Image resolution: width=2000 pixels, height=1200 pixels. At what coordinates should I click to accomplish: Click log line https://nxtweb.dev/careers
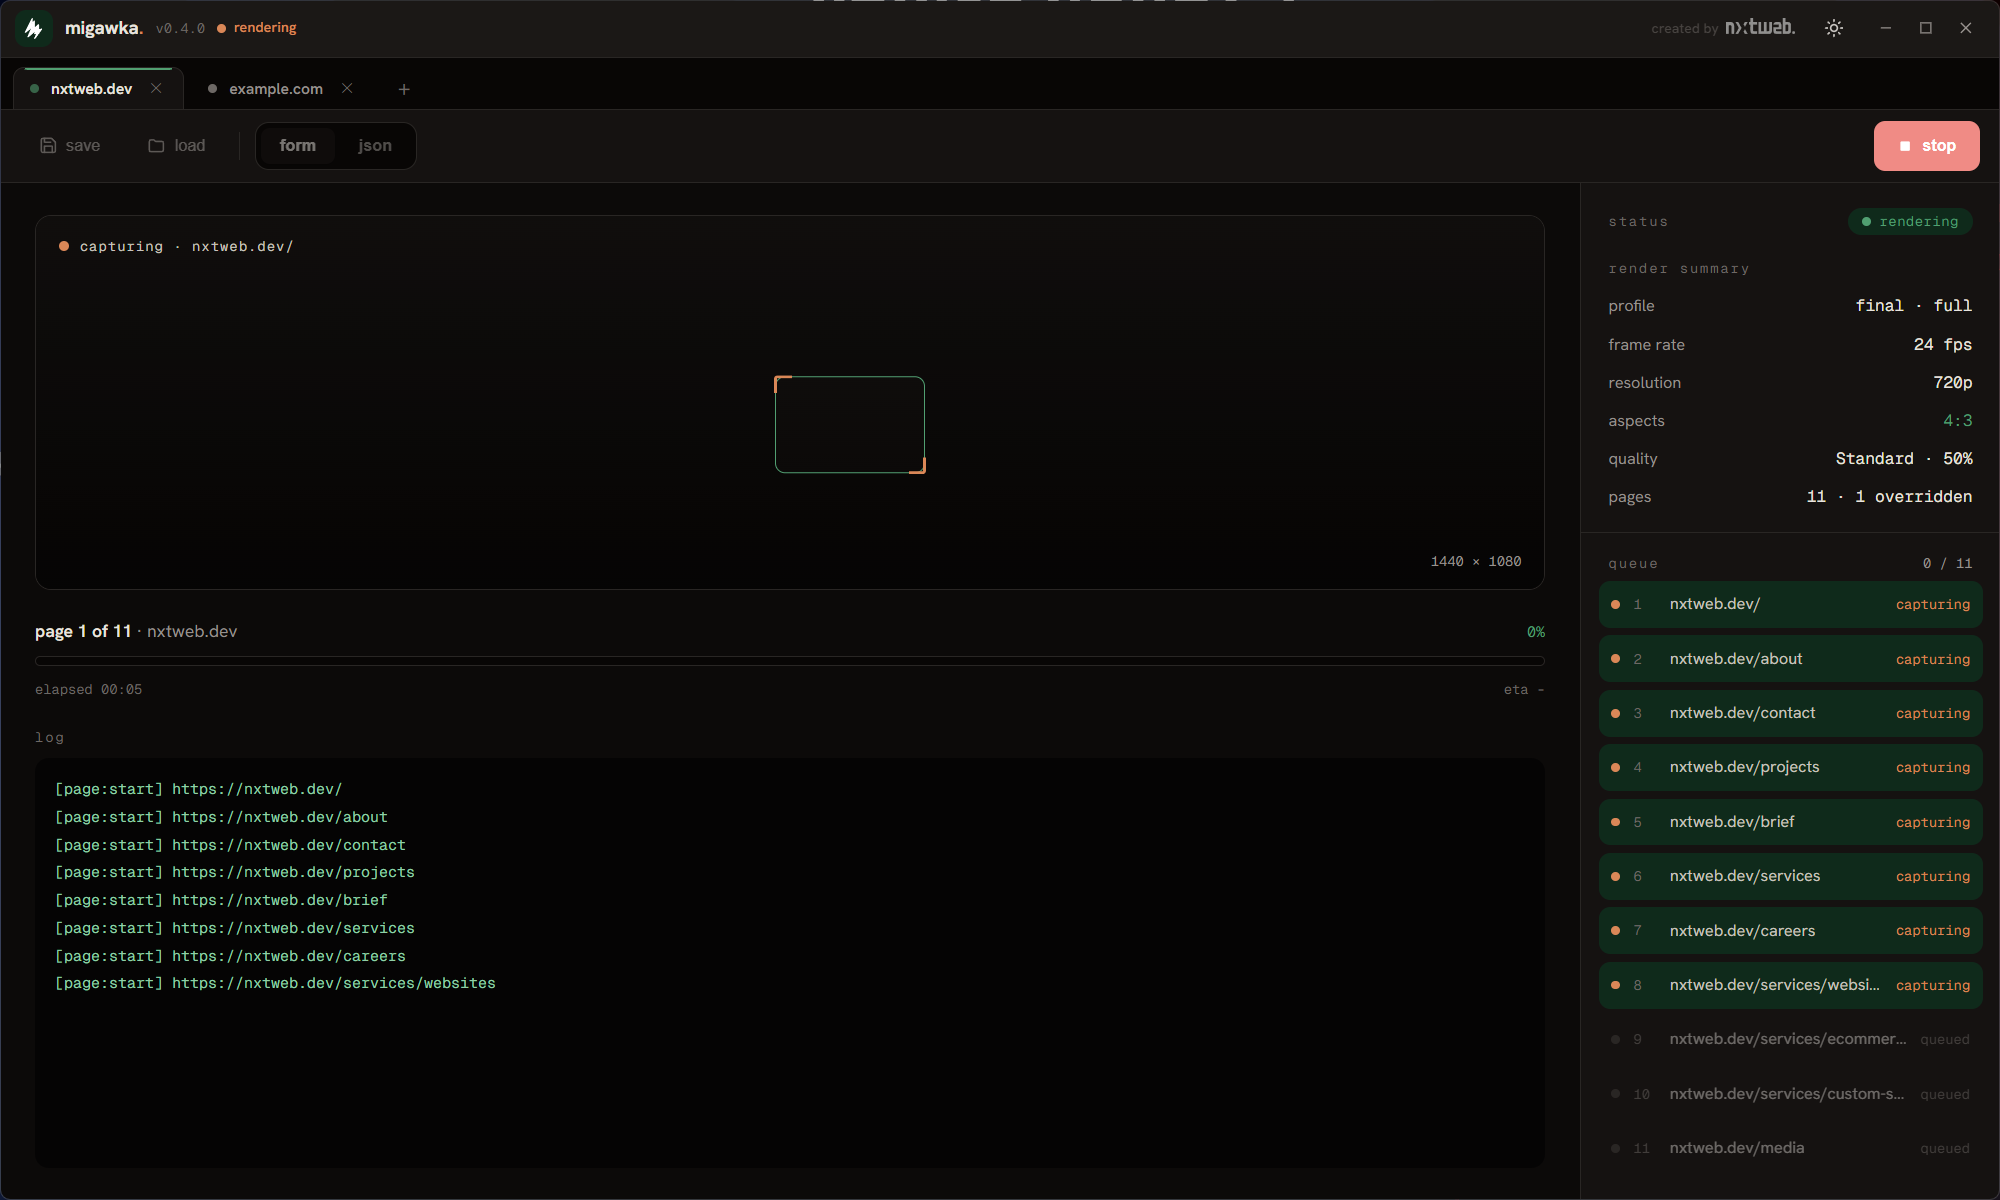click(x=230, y=956)
